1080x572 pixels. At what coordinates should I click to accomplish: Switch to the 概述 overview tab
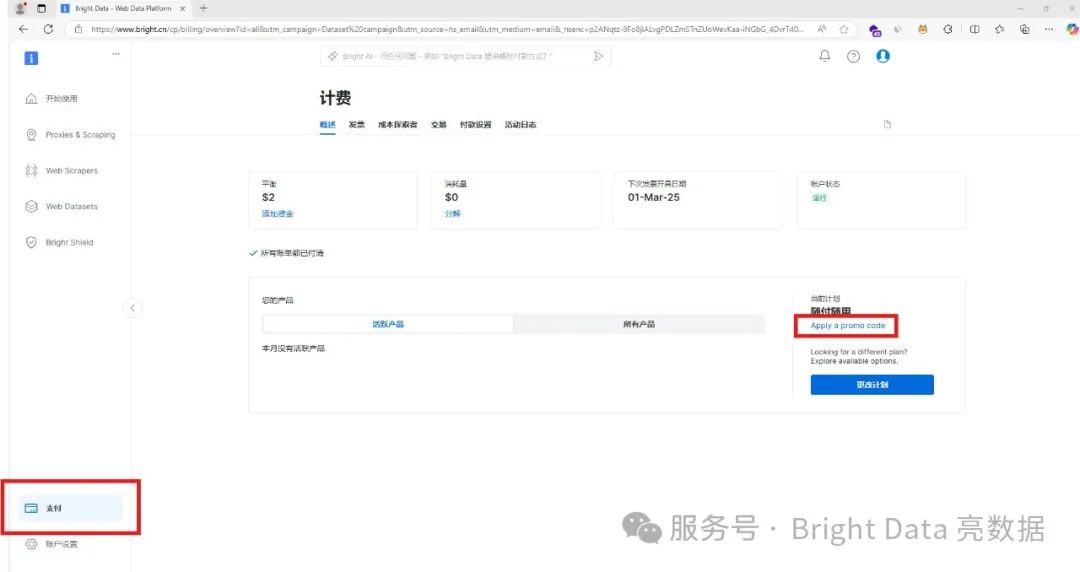click(x=327, y=125)
